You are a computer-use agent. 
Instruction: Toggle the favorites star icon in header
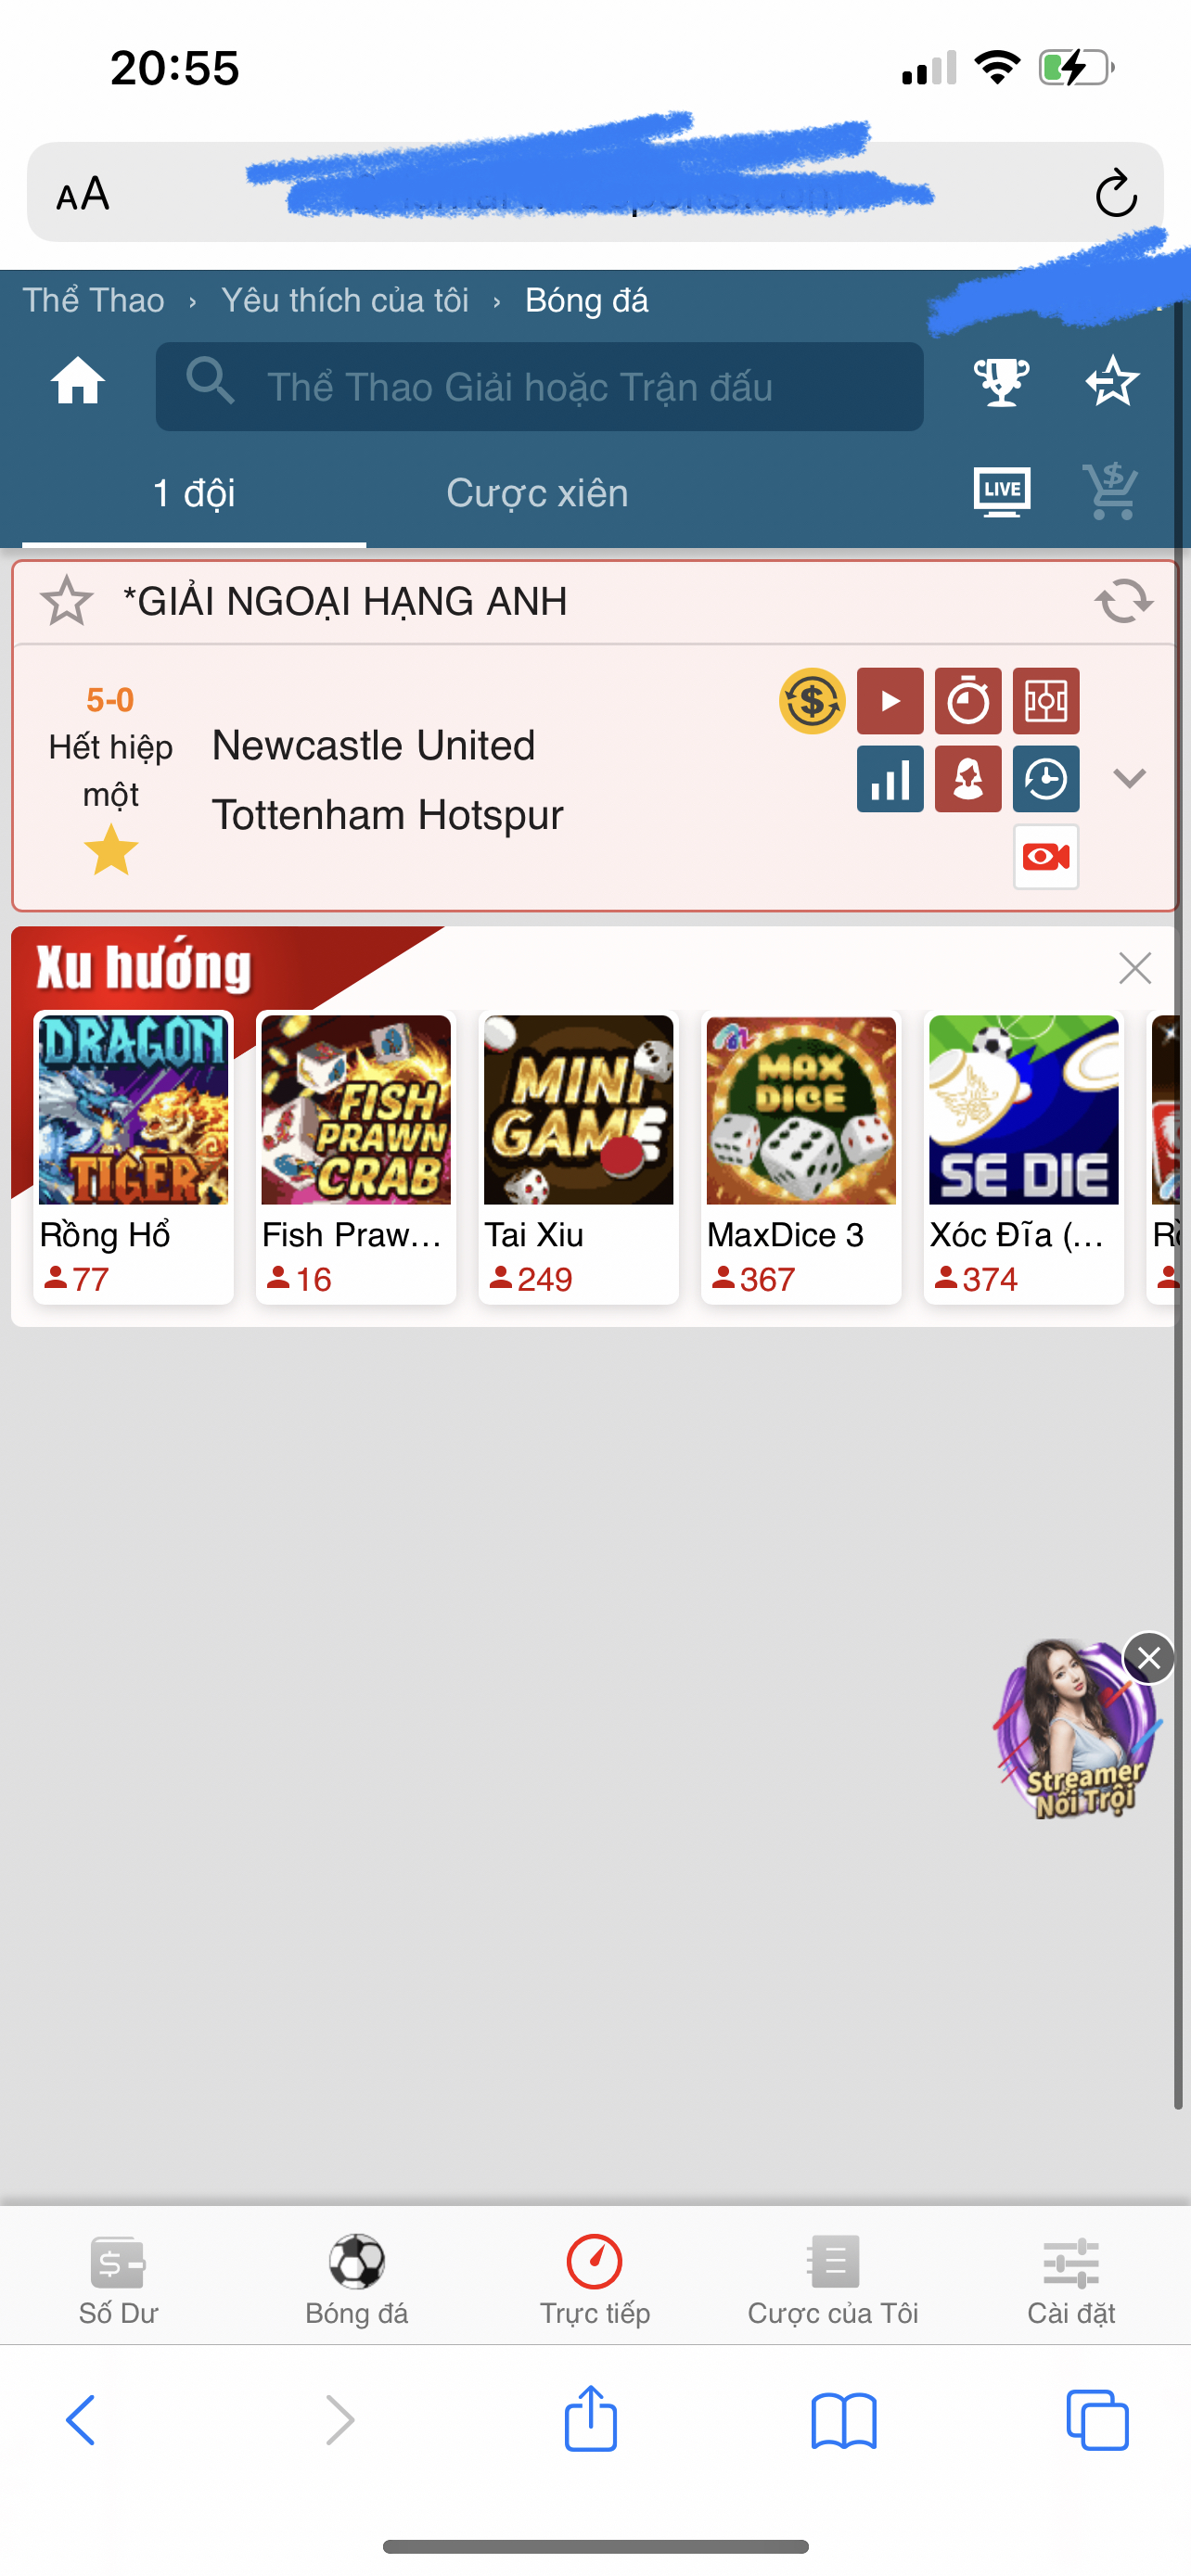click(1112, 381)
